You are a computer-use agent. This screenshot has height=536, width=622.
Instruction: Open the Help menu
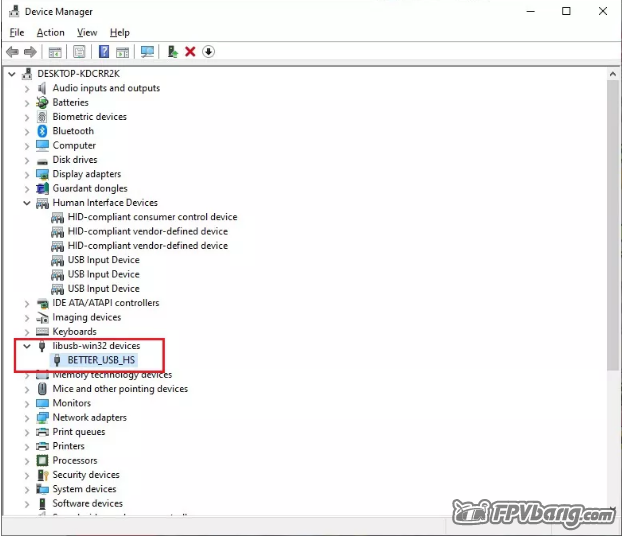click(119, 33)
